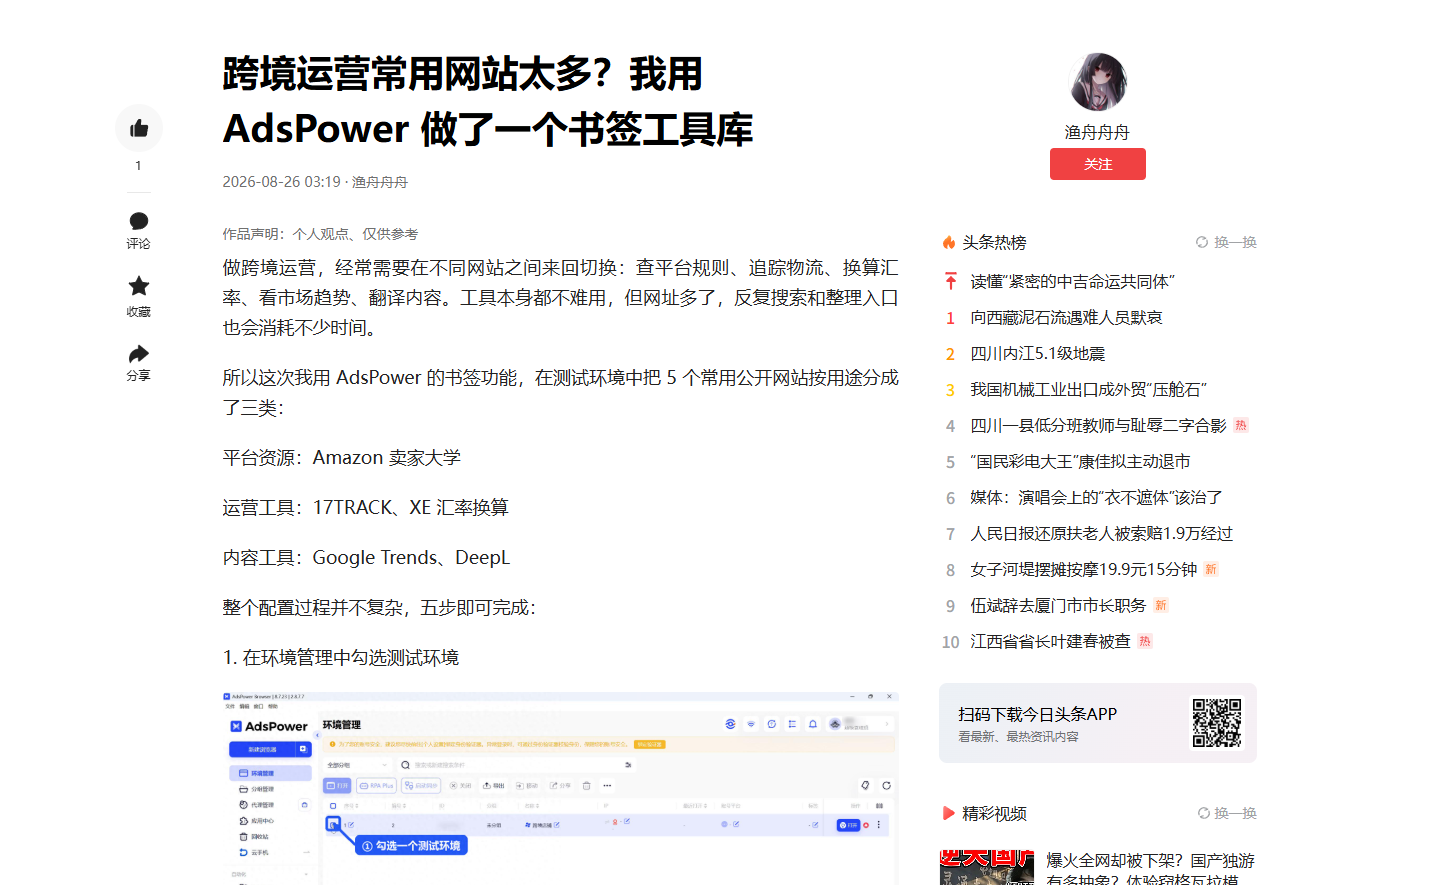
Task: Open hot topic 人民日报还原扶老人被索赔1.9万经过
Action: [1101, 534]
